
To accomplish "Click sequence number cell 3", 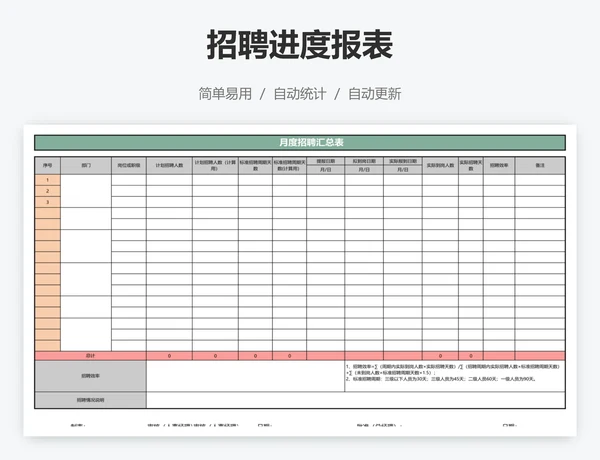I will tap(47, 202).
